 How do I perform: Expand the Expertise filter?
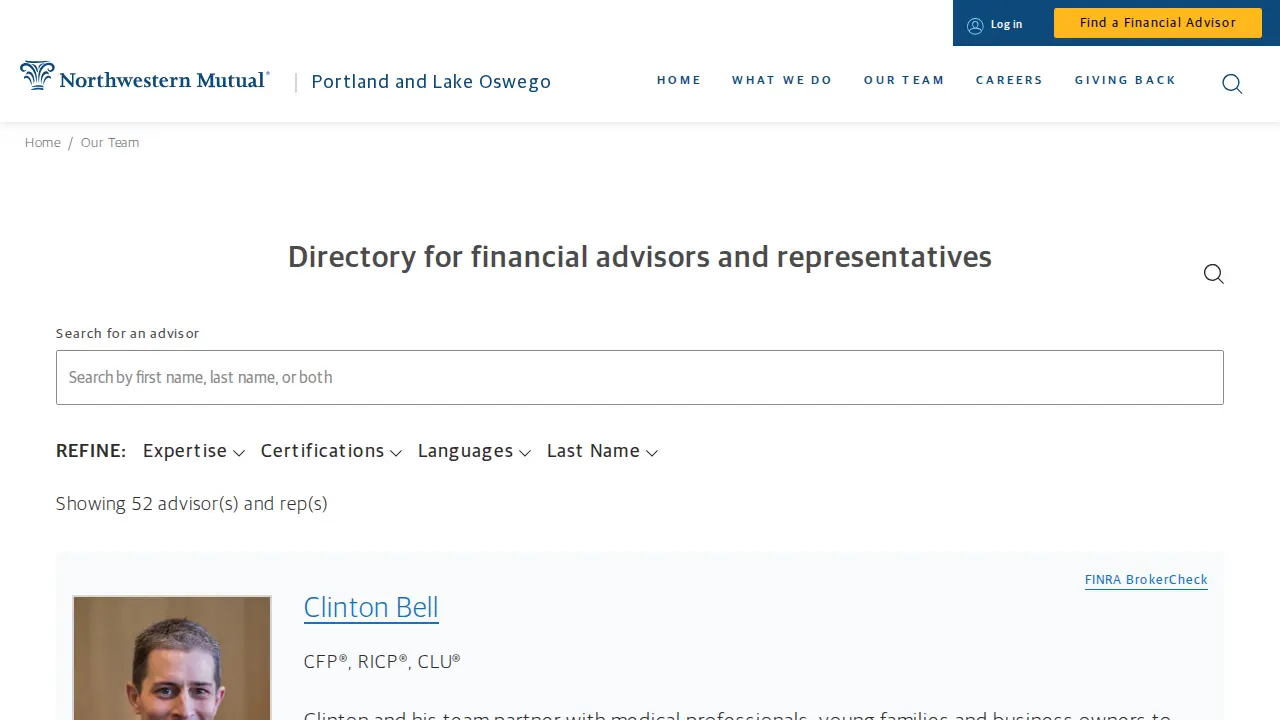coord(194,451)
